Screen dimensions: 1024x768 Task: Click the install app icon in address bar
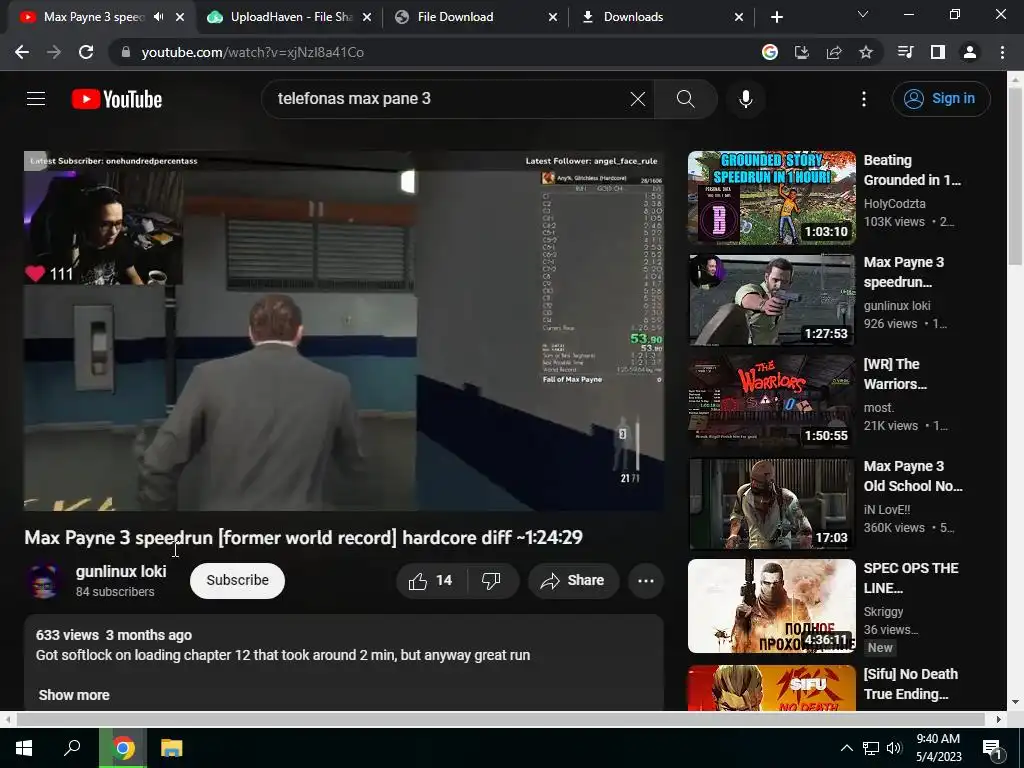802,52
